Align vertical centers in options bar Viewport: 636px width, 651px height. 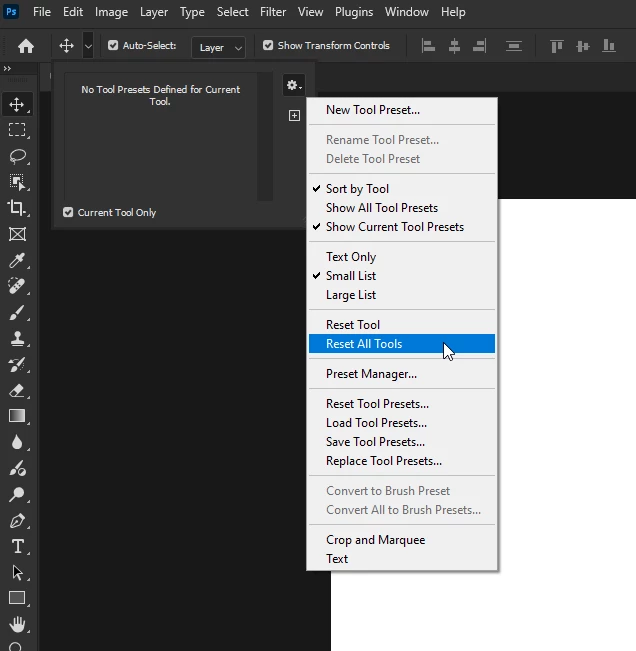click(583, 46)
